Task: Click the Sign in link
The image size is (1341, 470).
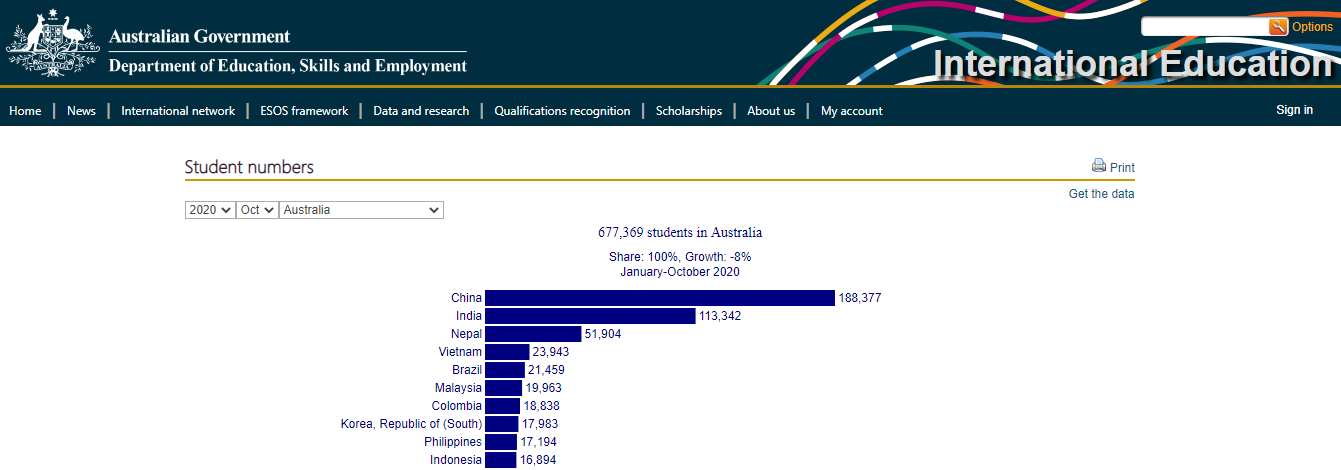Action: (x=1294, y=110)
